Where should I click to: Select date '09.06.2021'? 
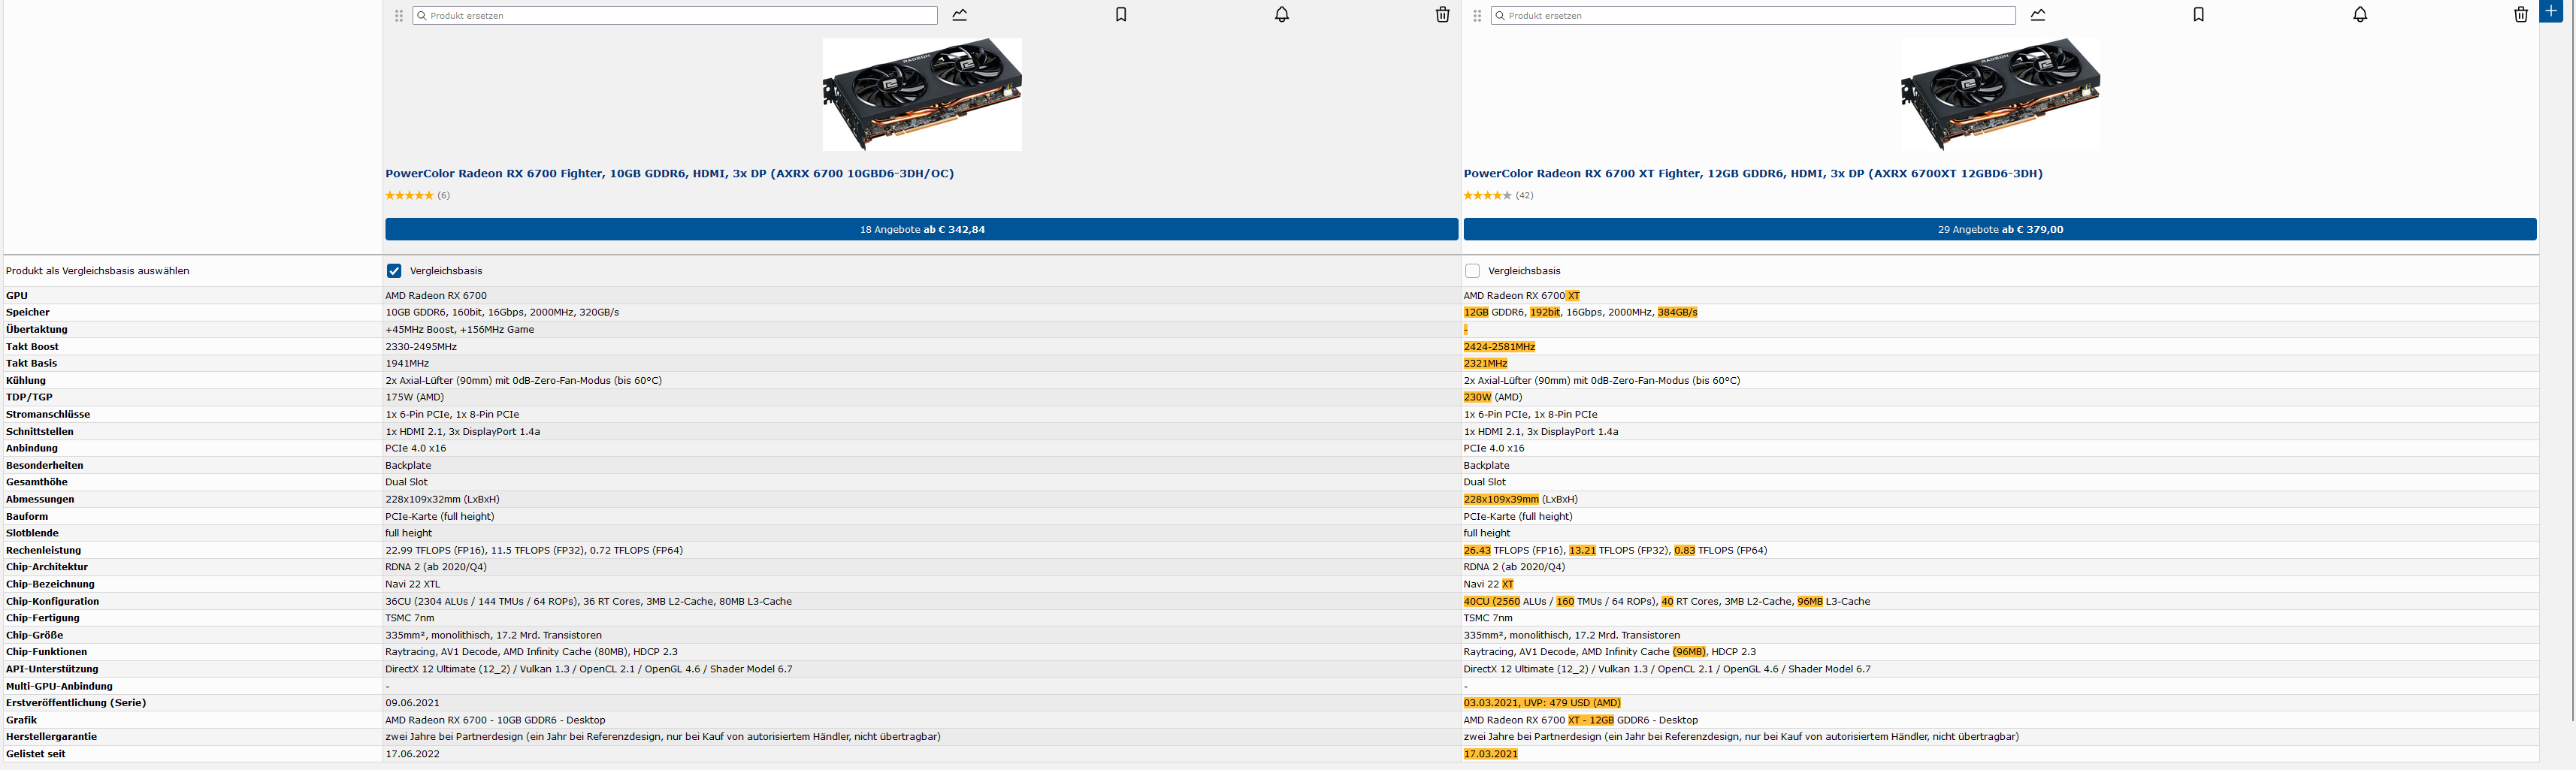click(x=412, y=703)
